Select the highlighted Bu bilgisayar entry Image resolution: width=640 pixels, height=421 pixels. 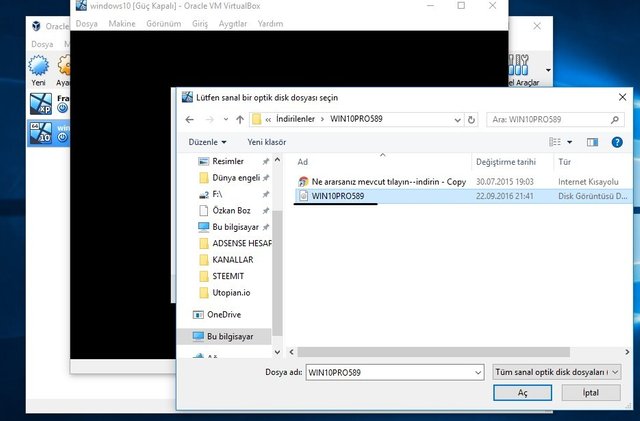[x=224, y=336]
